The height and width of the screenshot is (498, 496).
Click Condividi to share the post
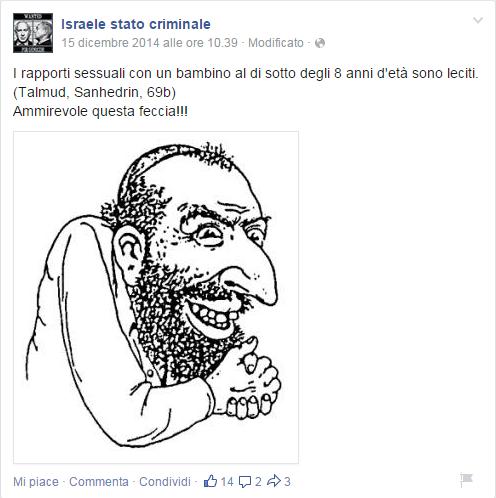(165, 482)
